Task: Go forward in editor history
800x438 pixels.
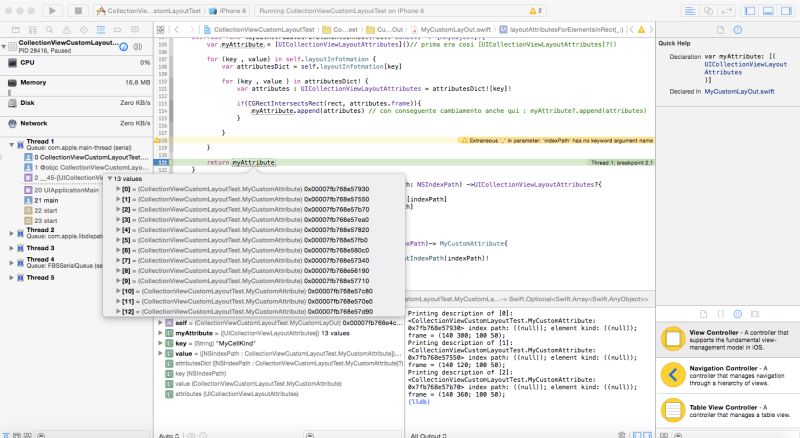Action: (192, 30)
